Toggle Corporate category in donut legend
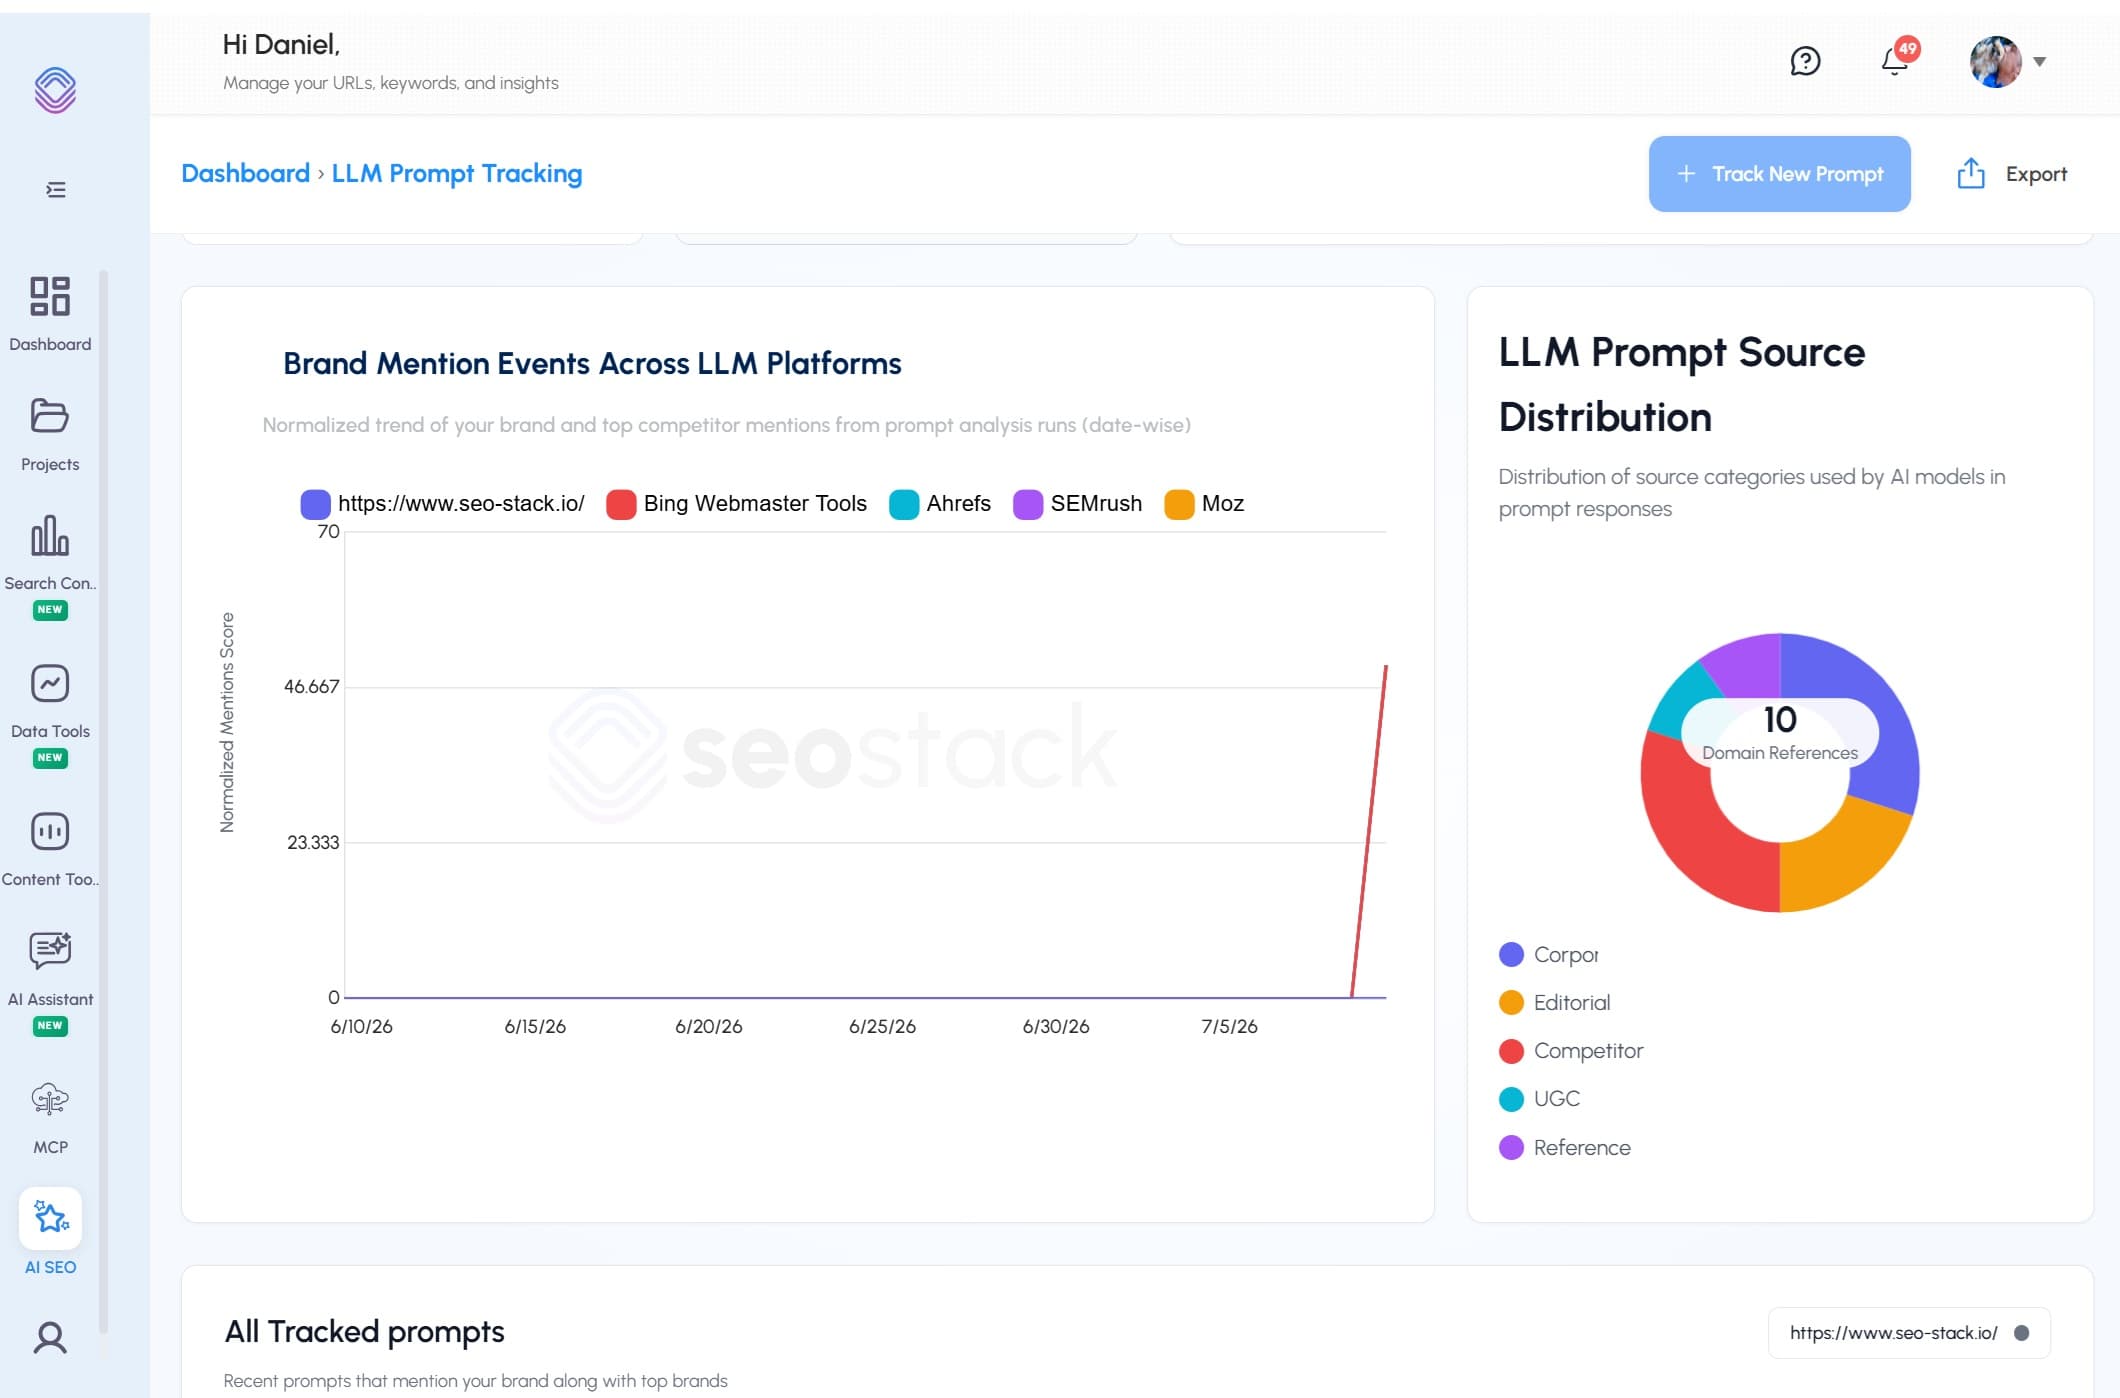 1548,954
